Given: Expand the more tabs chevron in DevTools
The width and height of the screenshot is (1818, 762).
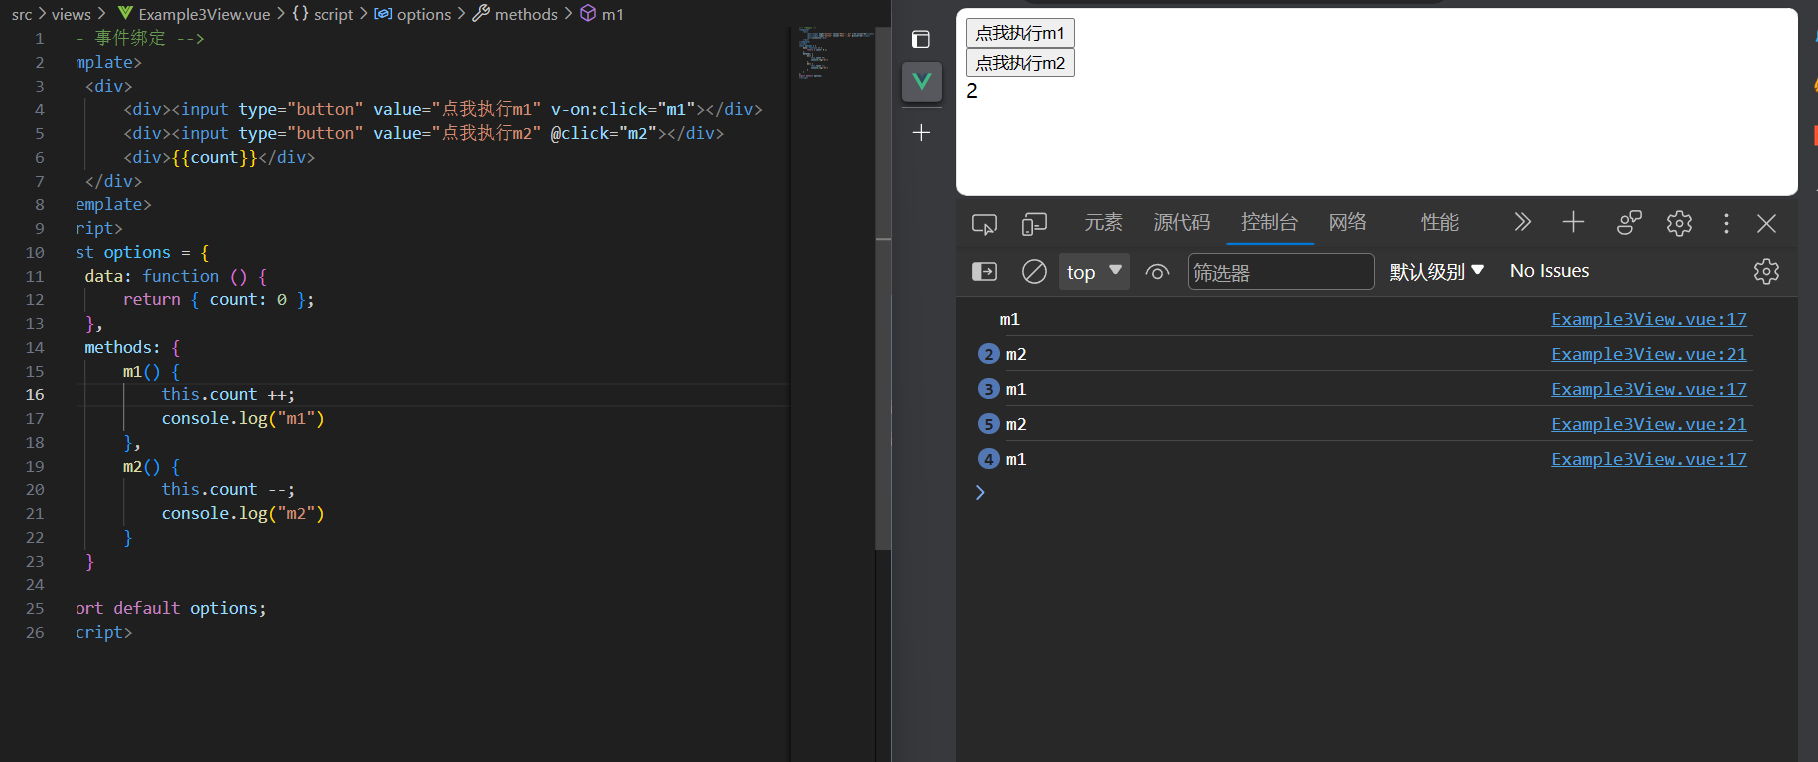Looking at the screenshot, I should coord(1522,223).
